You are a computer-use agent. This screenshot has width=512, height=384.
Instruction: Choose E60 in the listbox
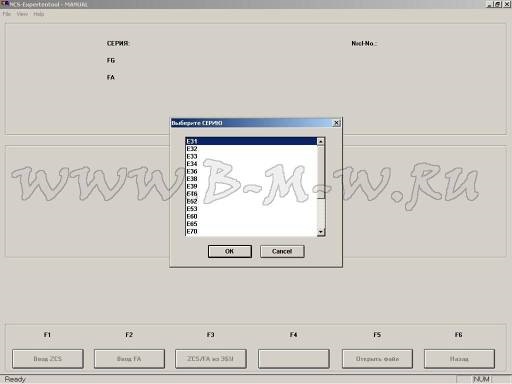(251, 216)
